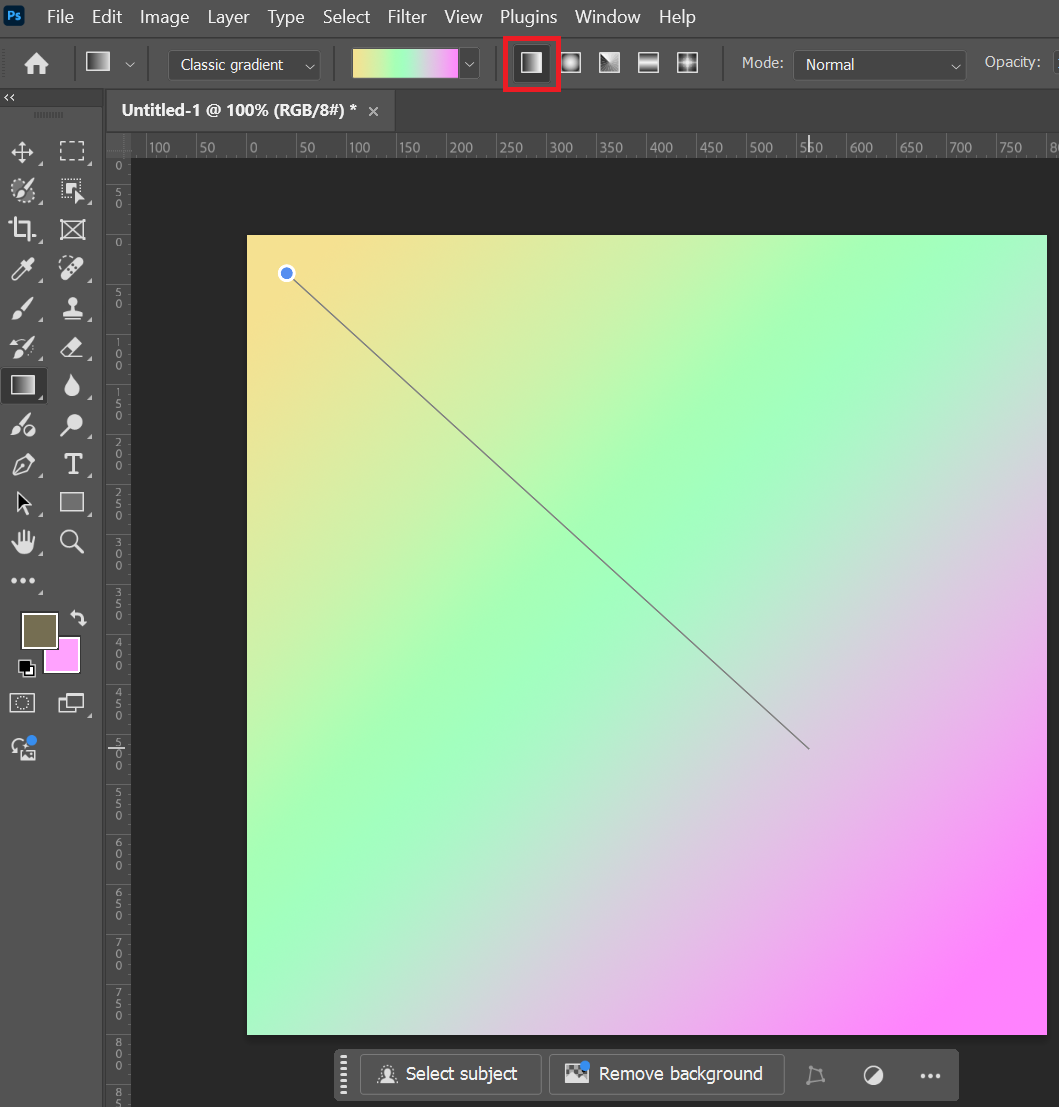Viewport: 1059px width, 1107px height.
Task: Select the Hand tool
Action: tap(23, 542)
